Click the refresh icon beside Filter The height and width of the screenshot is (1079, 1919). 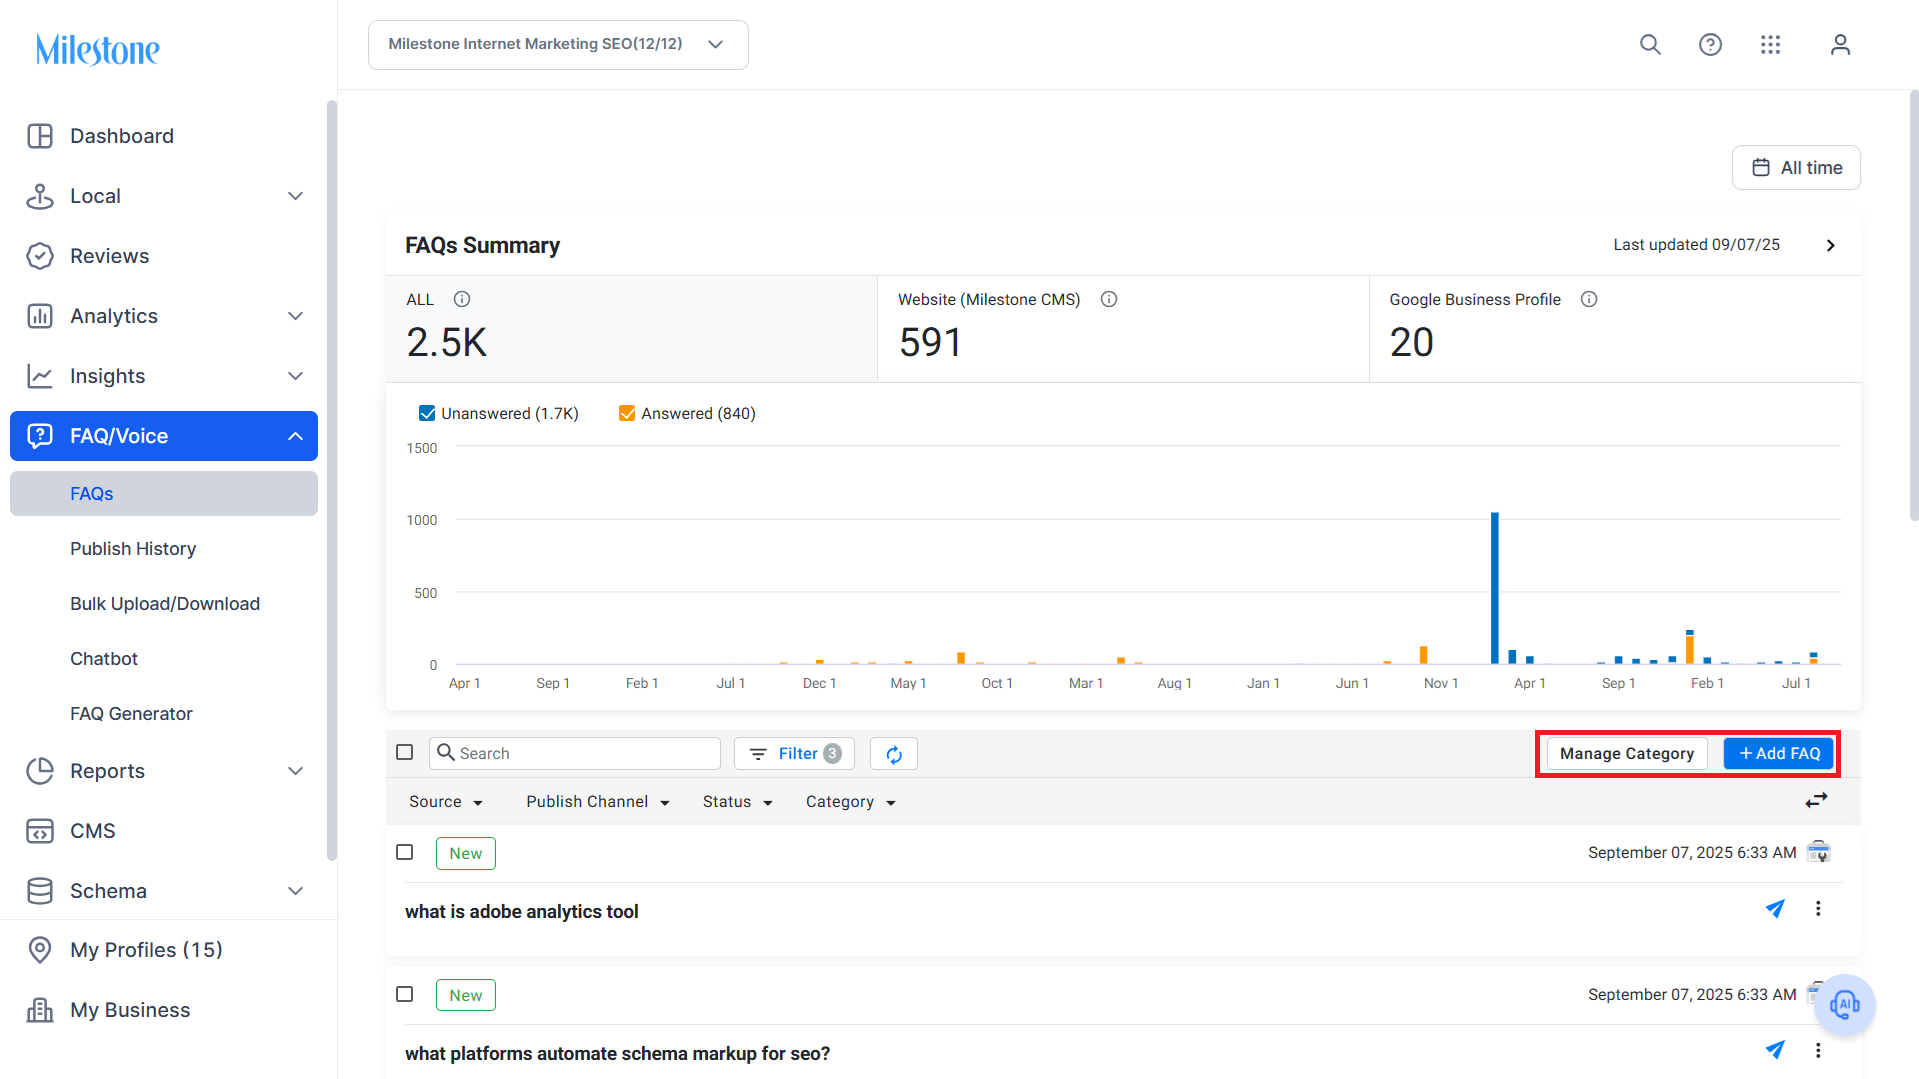click(x=894, y=754)
